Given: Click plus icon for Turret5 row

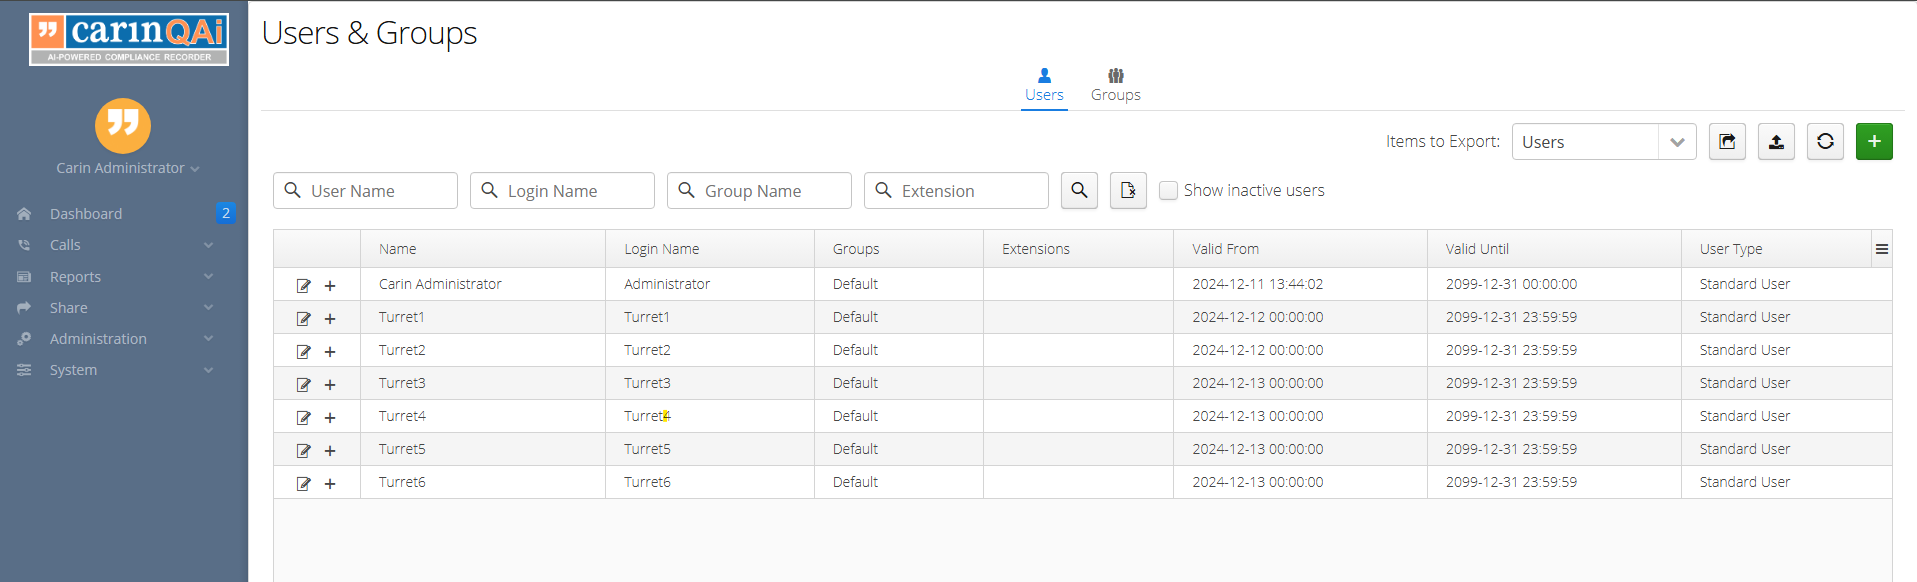Looking at the screenshot, I should [330, 451].
